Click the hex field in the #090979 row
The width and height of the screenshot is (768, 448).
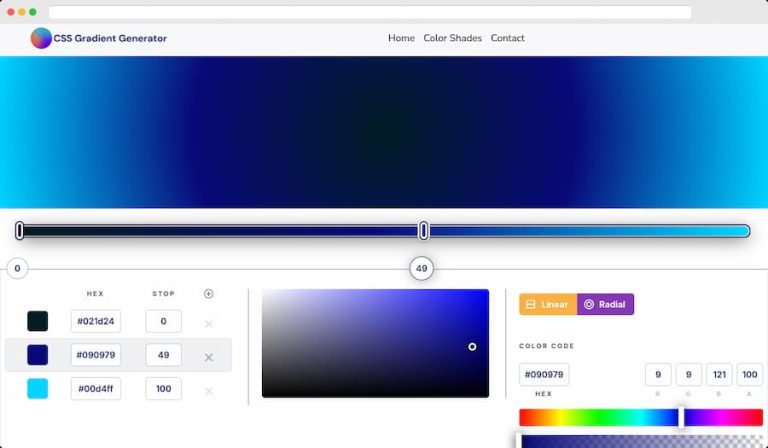pos(96,355)
